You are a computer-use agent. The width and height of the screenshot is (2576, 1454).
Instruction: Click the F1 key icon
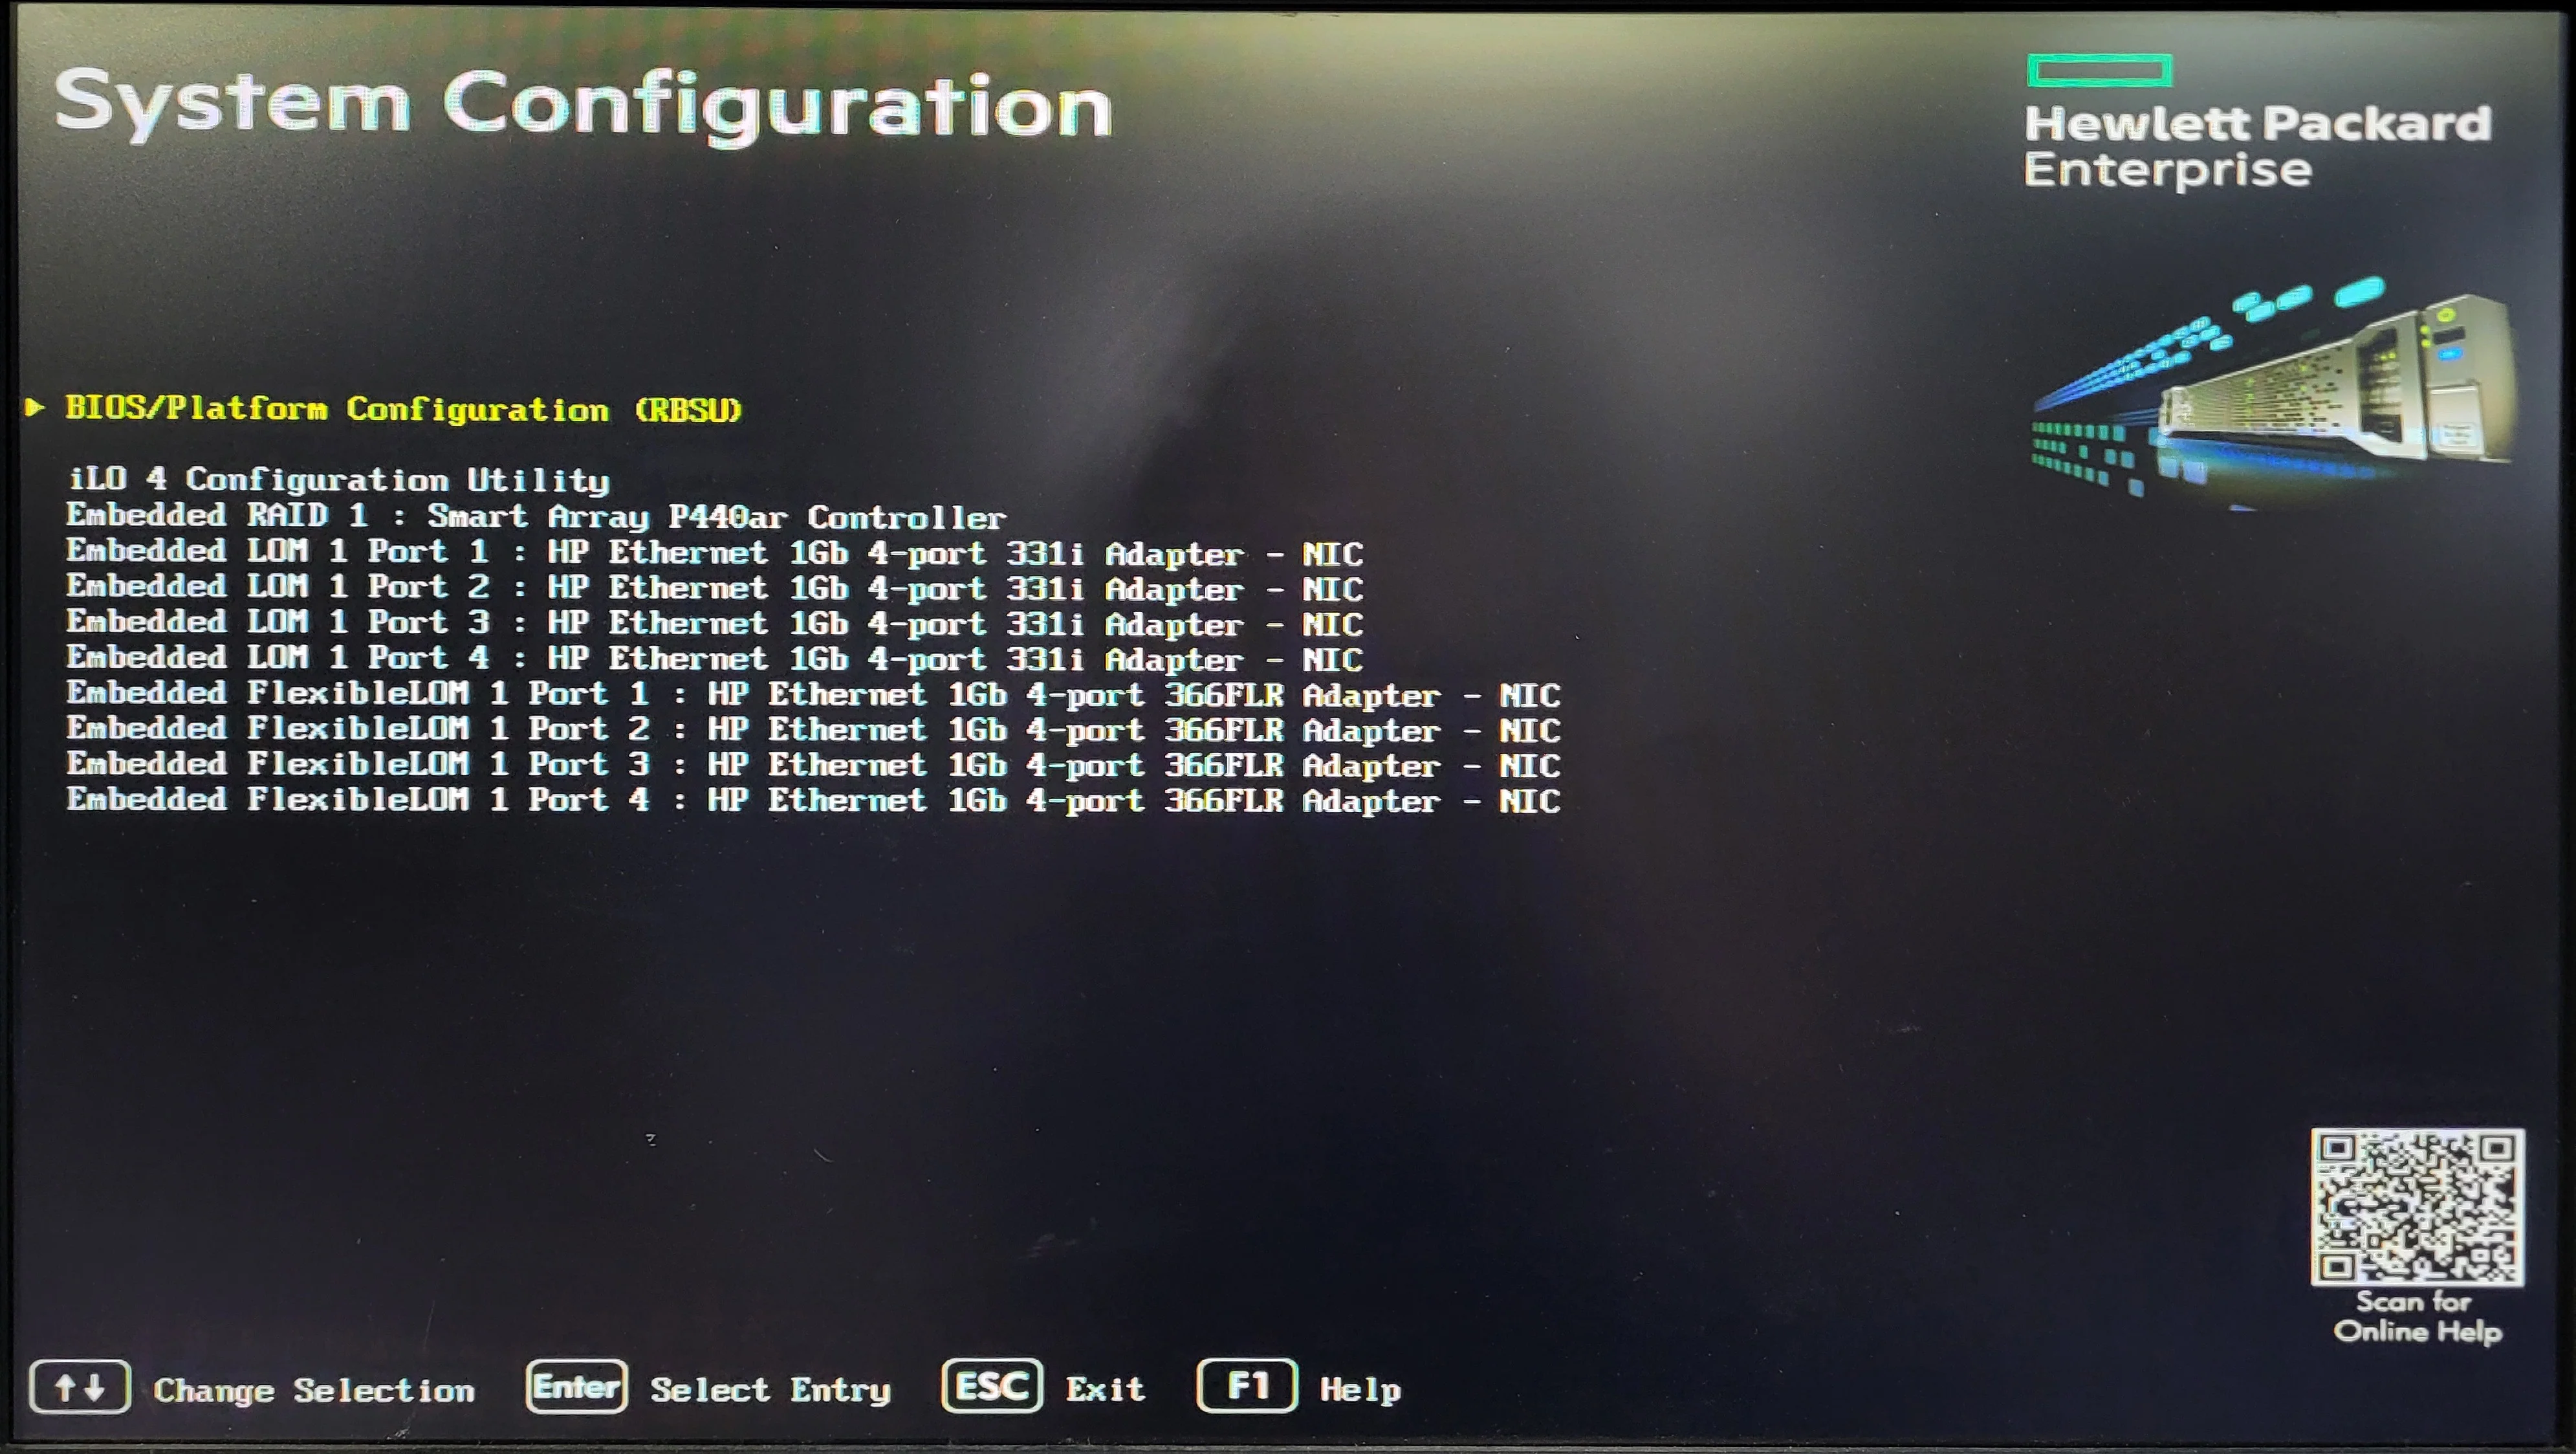(1247, 1385)
